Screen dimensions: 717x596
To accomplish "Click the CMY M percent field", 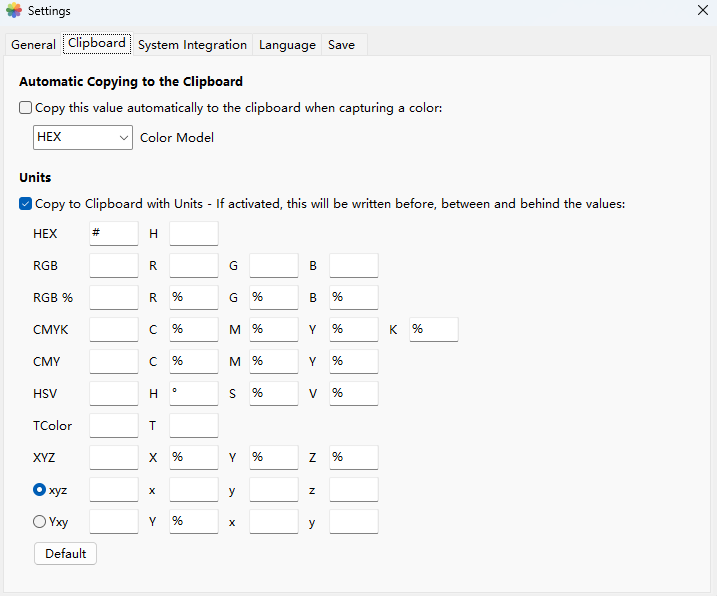I will click(274, 362).
